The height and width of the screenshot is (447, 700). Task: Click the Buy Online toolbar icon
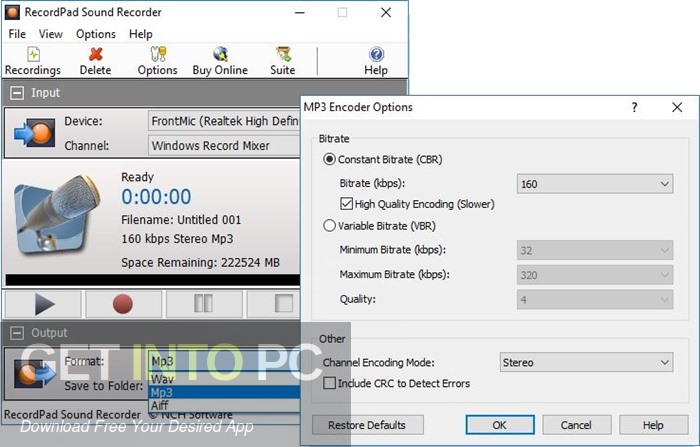(x=220, y=61)
